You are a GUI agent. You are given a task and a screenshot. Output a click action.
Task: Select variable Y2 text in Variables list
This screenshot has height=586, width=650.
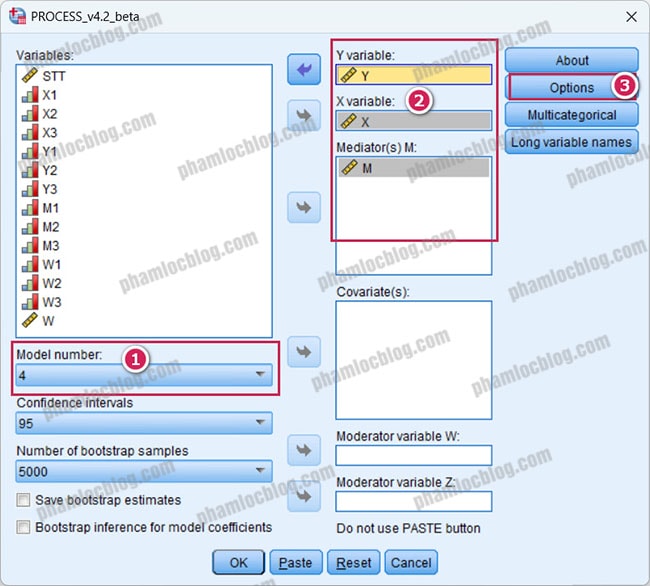(x=50, y=170)
